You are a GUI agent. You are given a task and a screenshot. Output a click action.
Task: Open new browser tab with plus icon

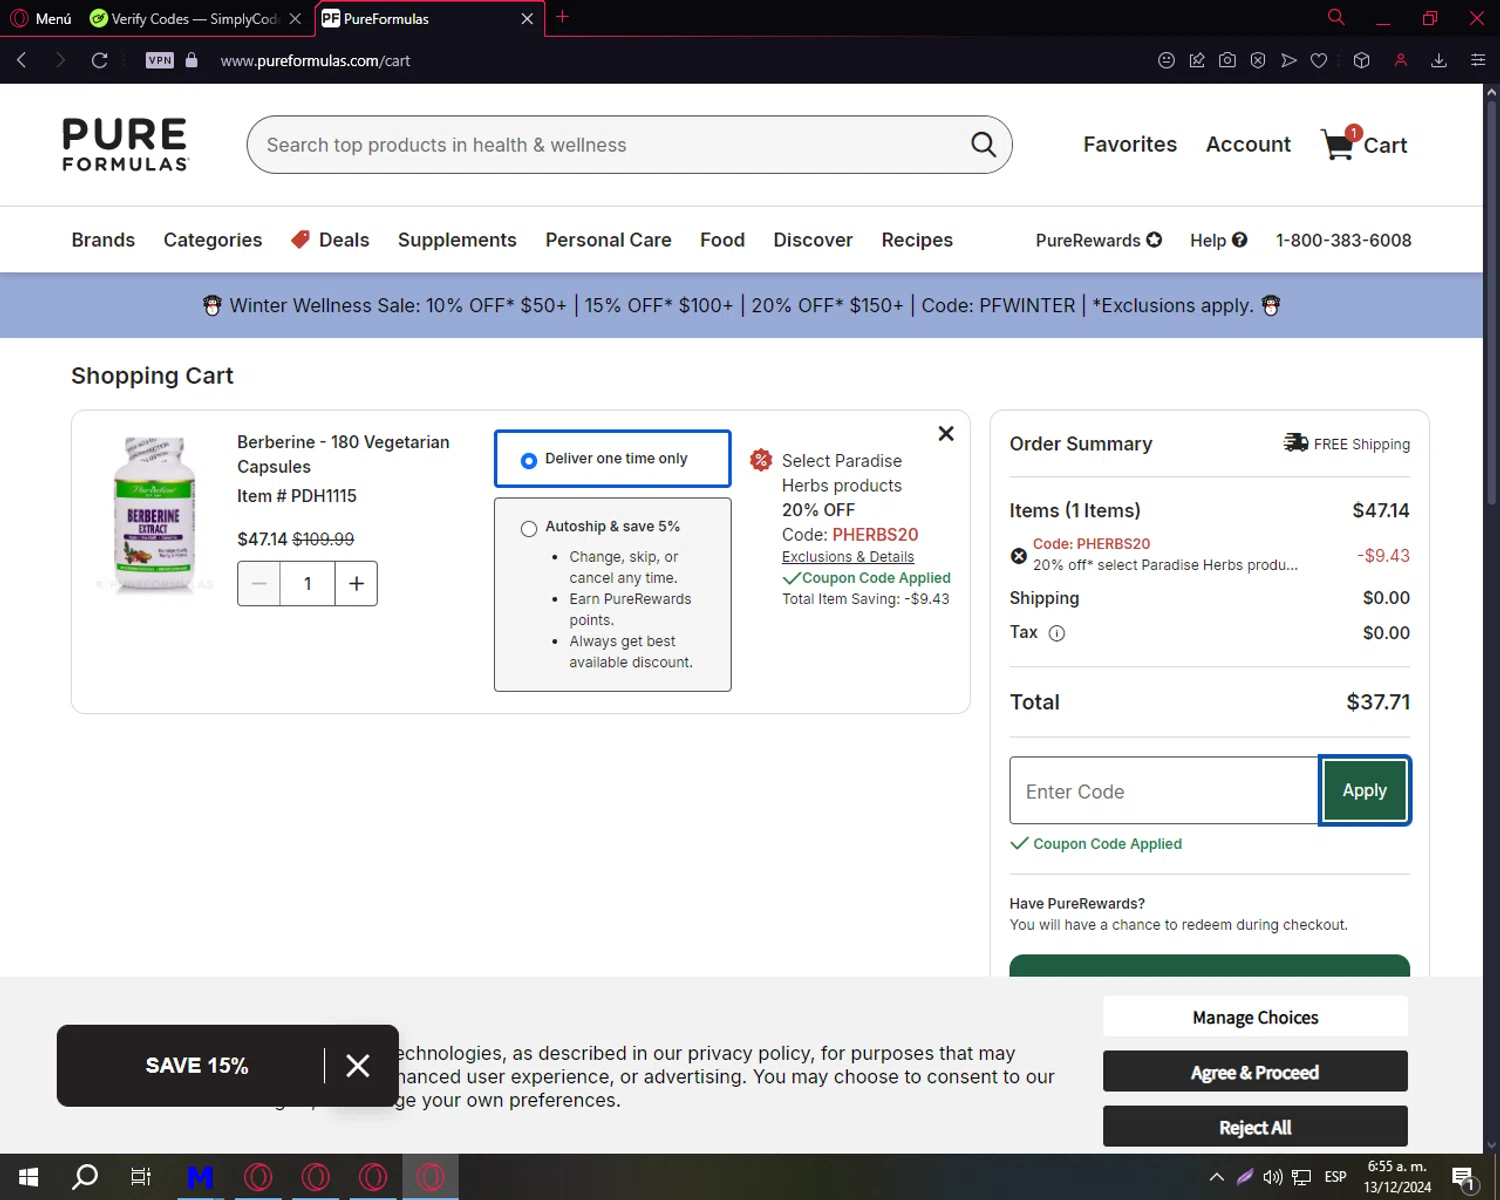[x=562, y=17]
